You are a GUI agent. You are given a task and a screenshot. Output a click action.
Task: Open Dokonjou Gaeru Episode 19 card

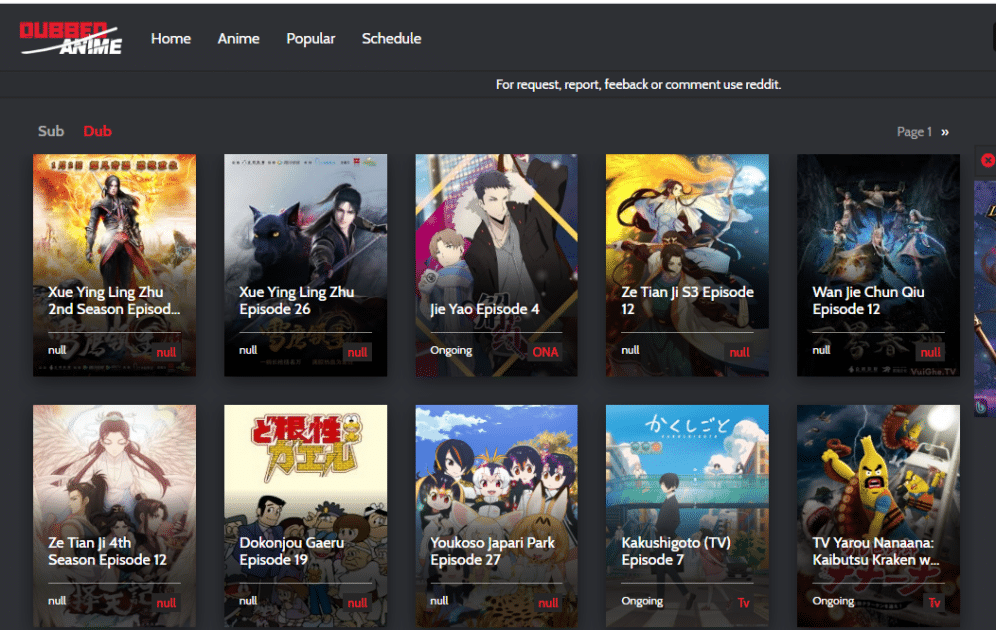(x=306, y=516)
